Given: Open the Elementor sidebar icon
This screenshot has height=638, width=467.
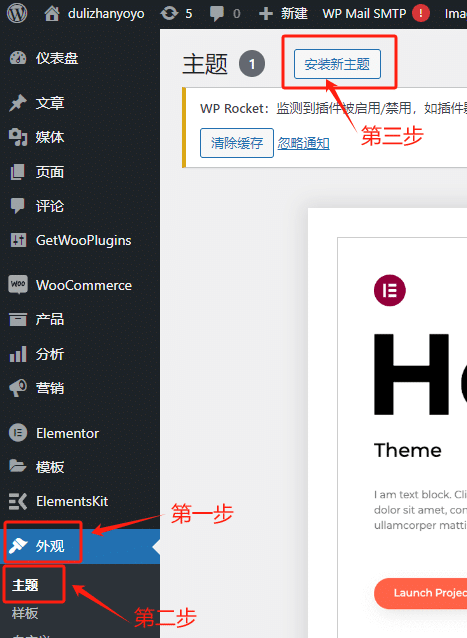Looking at the screenshot, I should [18, 433].
